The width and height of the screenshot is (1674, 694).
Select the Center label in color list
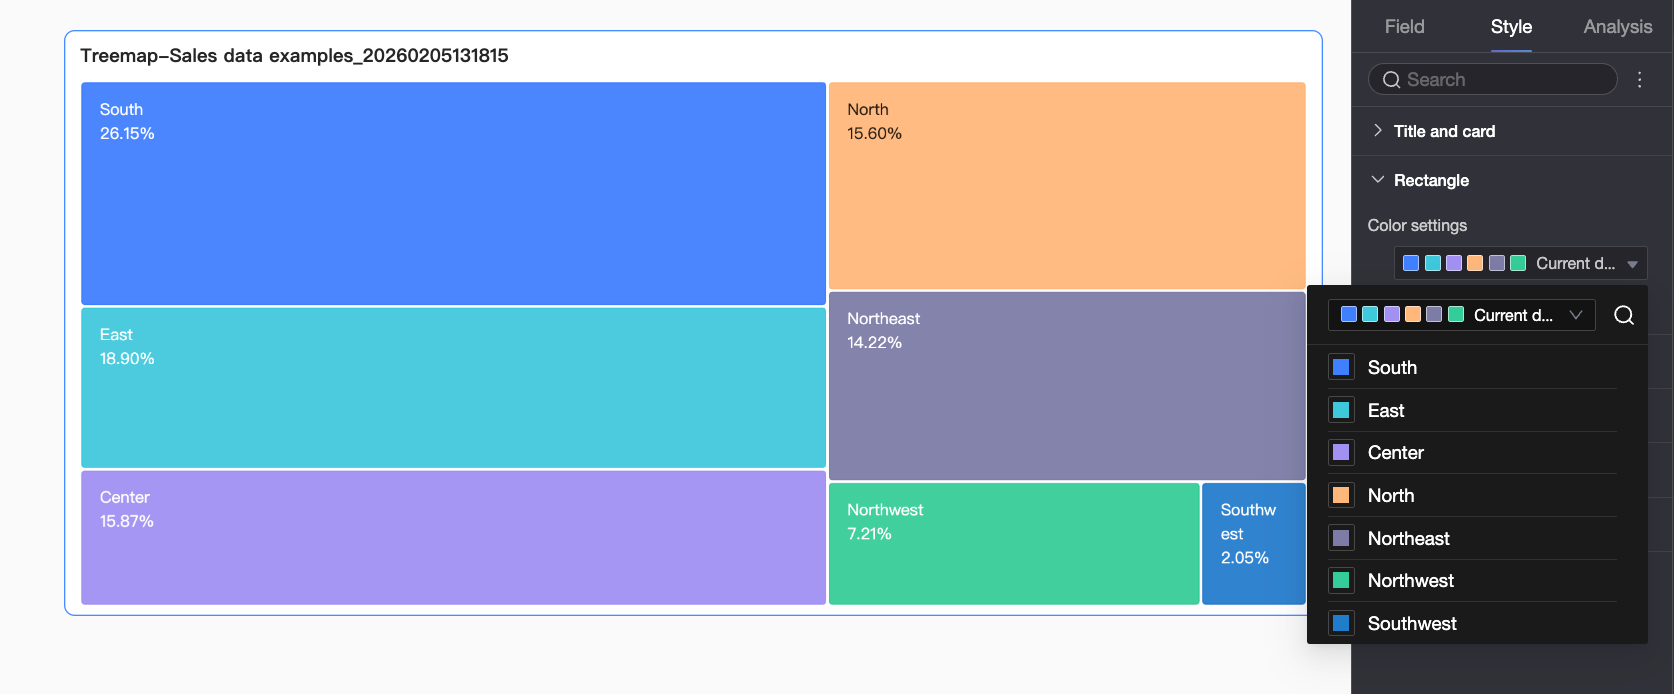1396,452
